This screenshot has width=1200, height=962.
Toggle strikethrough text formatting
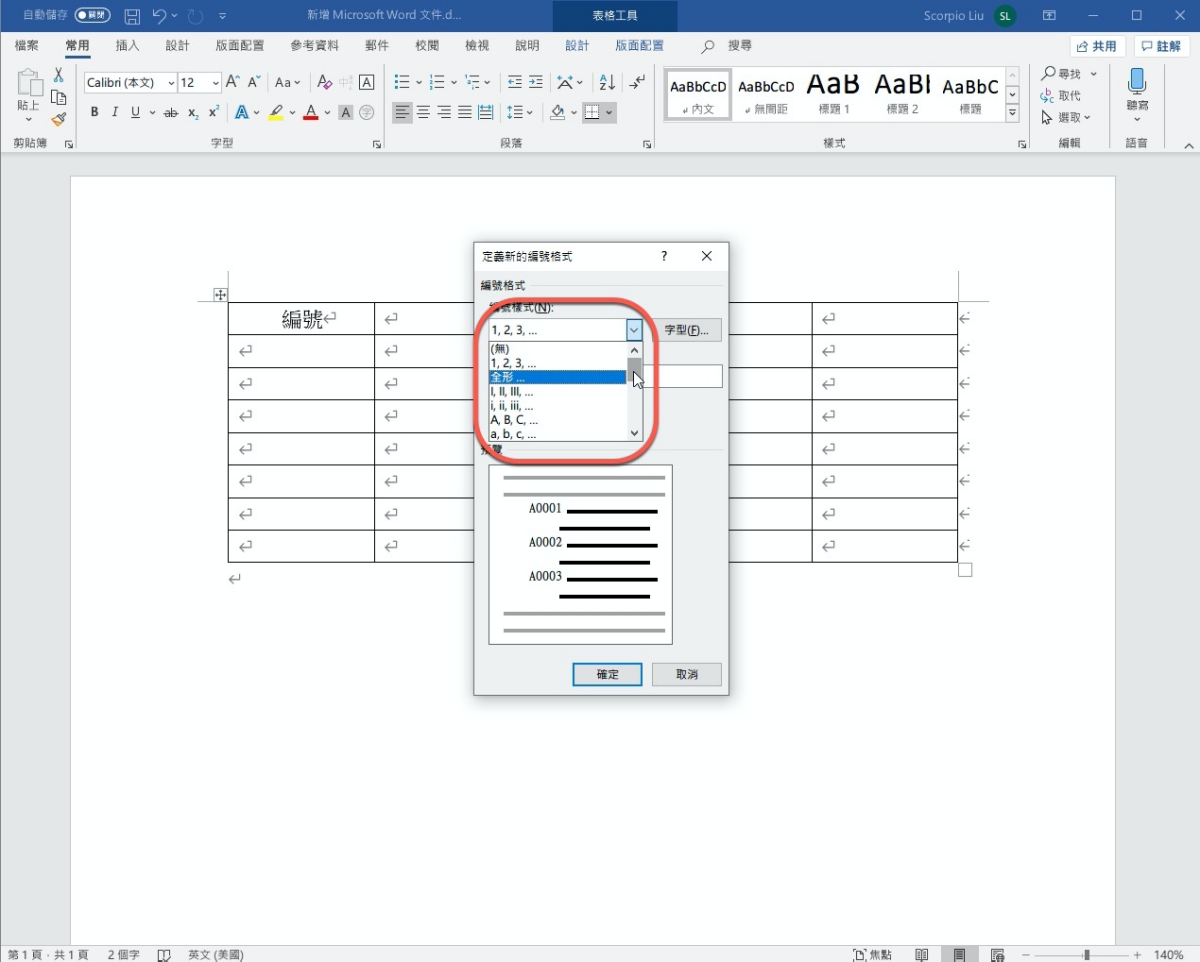170,112
